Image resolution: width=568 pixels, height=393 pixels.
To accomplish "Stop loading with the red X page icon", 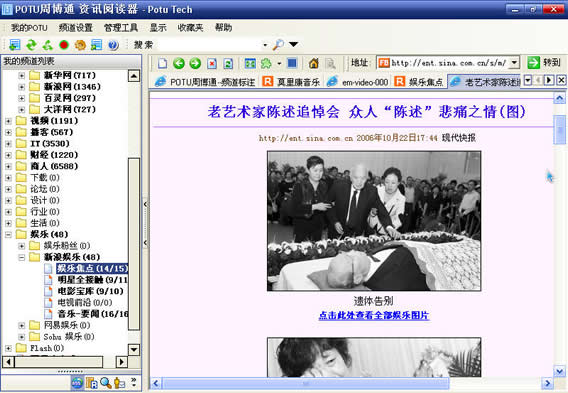I will click(212, 64).
